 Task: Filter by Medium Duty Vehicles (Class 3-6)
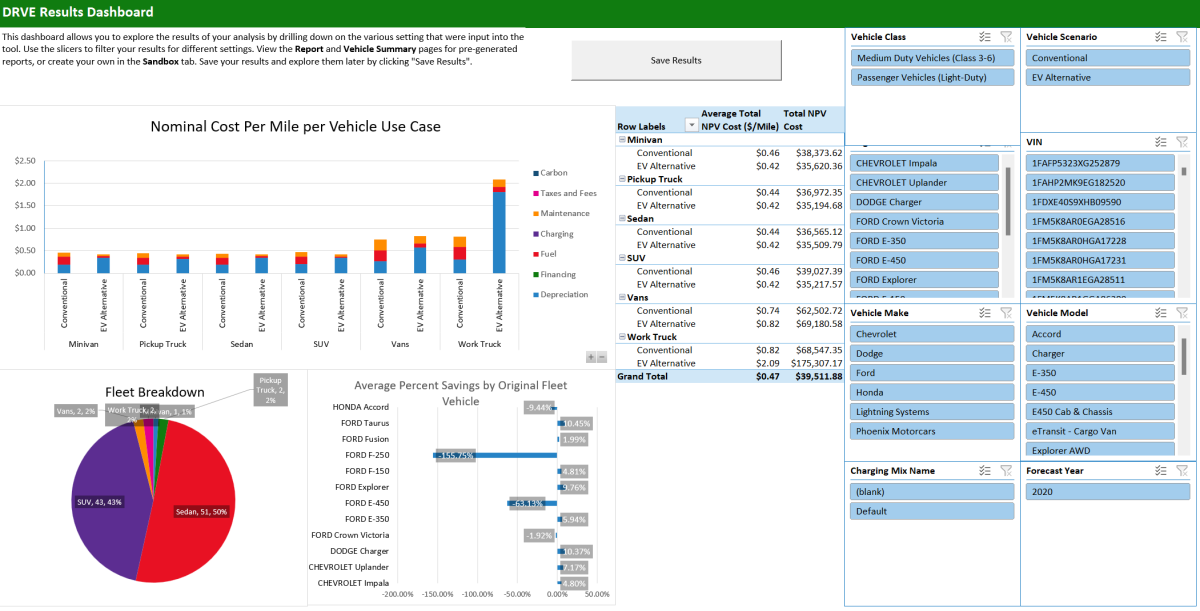coord(933,58)
